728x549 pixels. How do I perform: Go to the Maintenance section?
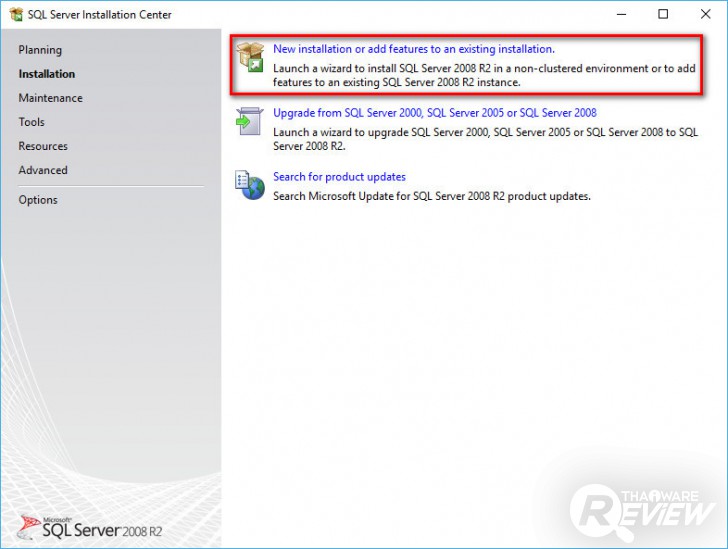51,98
